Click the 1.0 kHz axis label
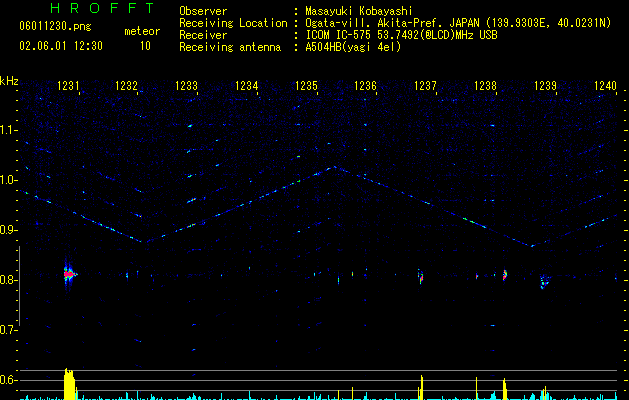The width and height of the screenshot is (629, 400). [8, 180]
